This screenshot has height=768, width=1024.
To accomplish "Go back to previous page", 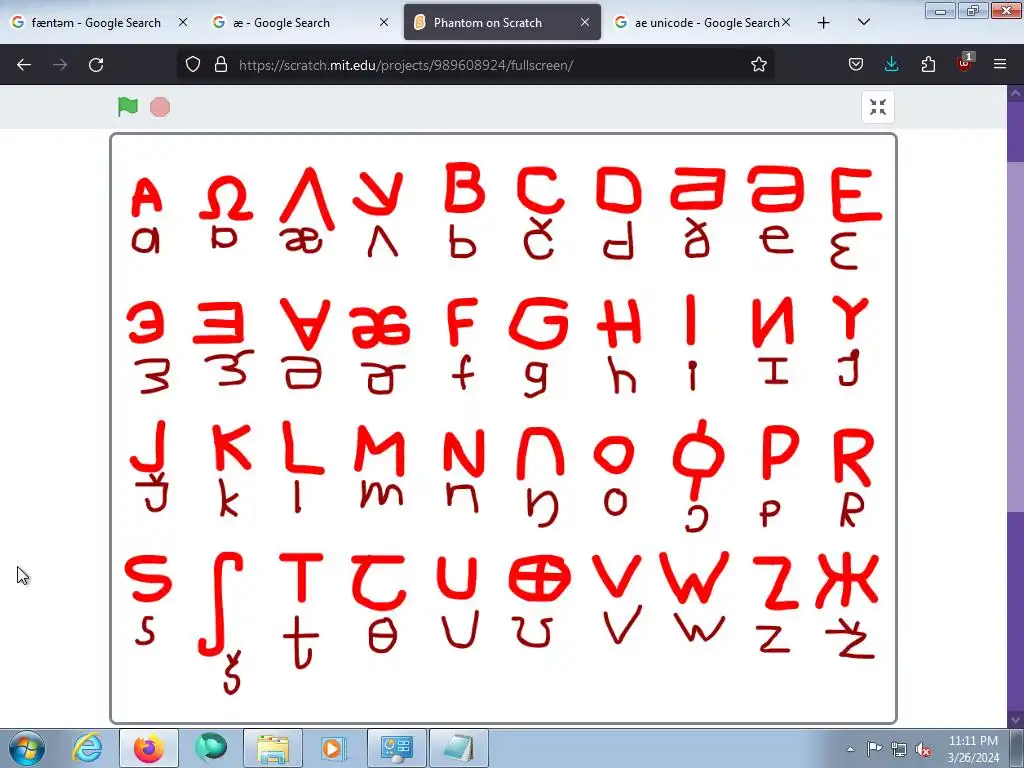I will 24,65.
